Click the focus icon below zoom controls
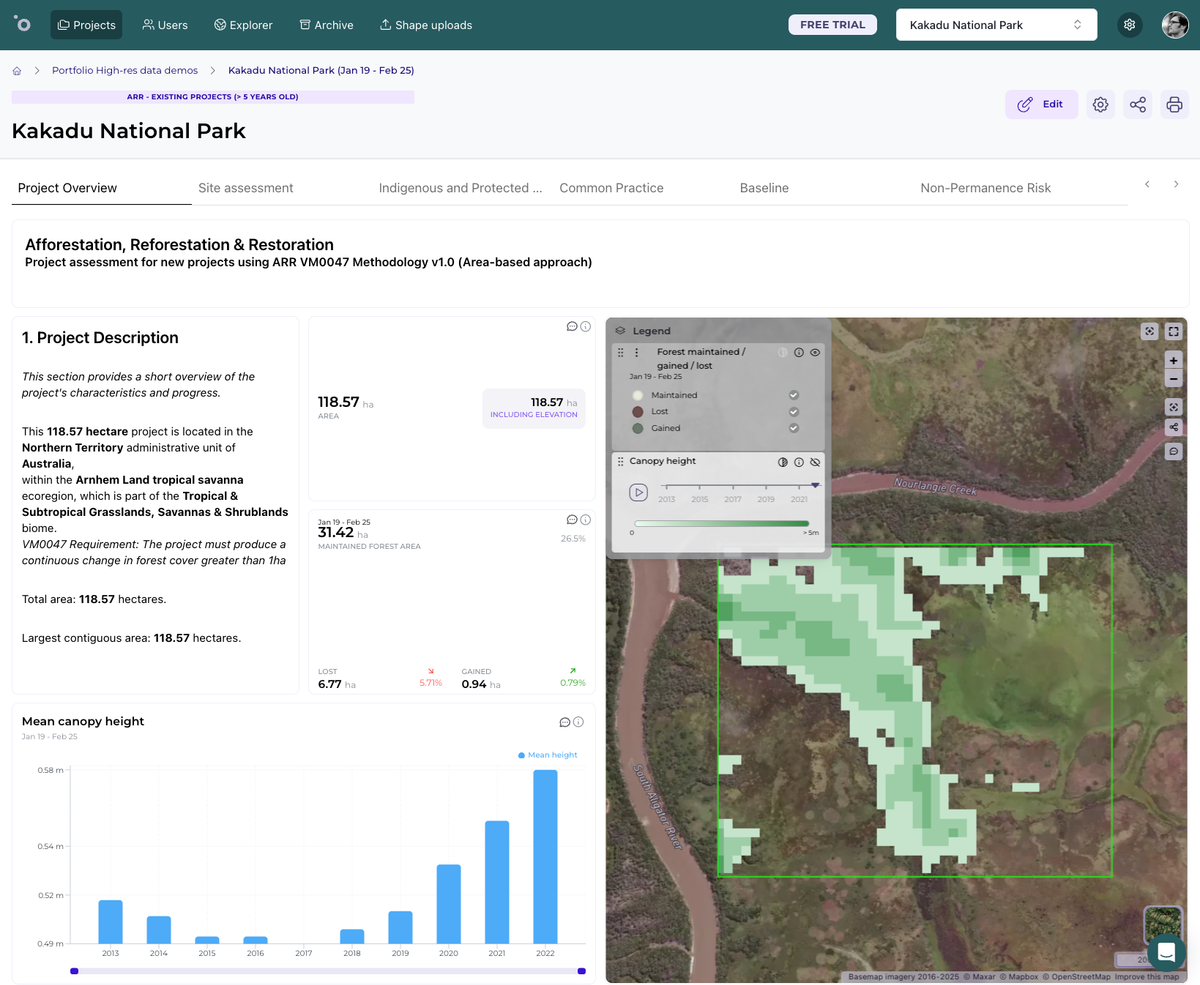This screenshot has height=985, width=1200. pyautogui.click(x=1174, y=407)
